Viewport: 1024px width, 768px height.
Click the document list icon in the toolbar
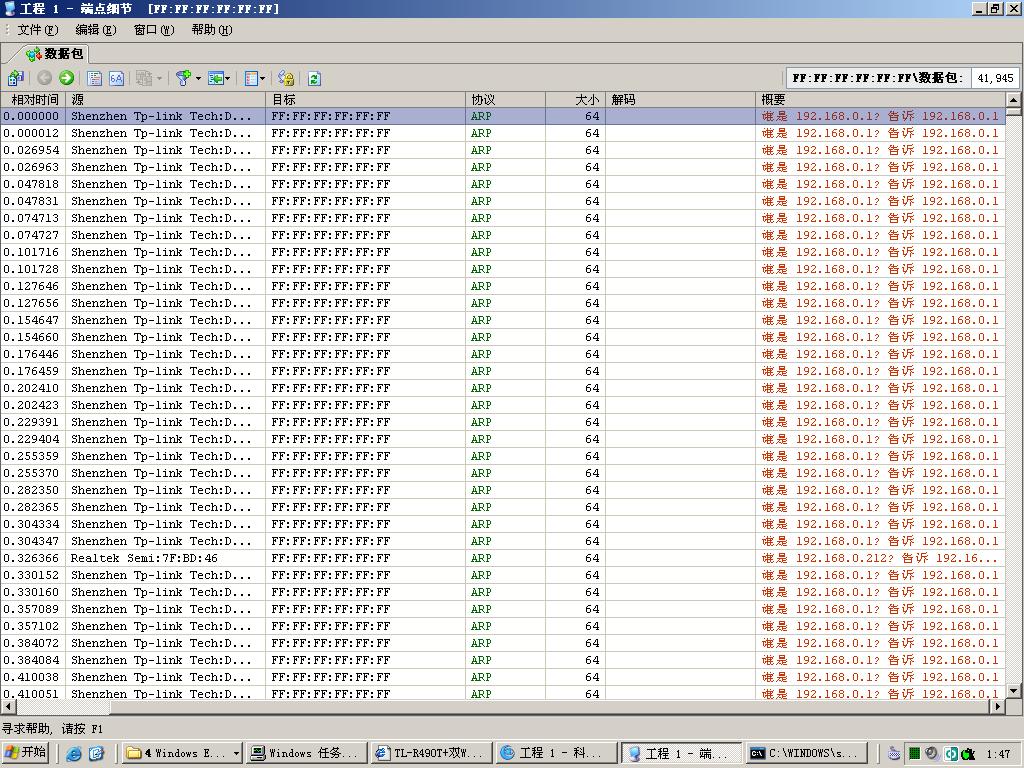95,78
